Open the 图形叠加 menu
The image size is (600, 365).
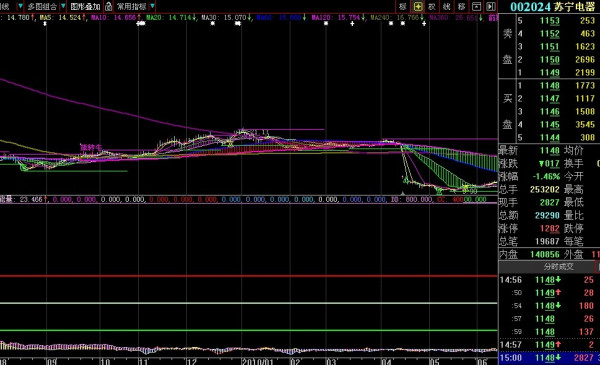pyautogui.click(x=85, y=7)
